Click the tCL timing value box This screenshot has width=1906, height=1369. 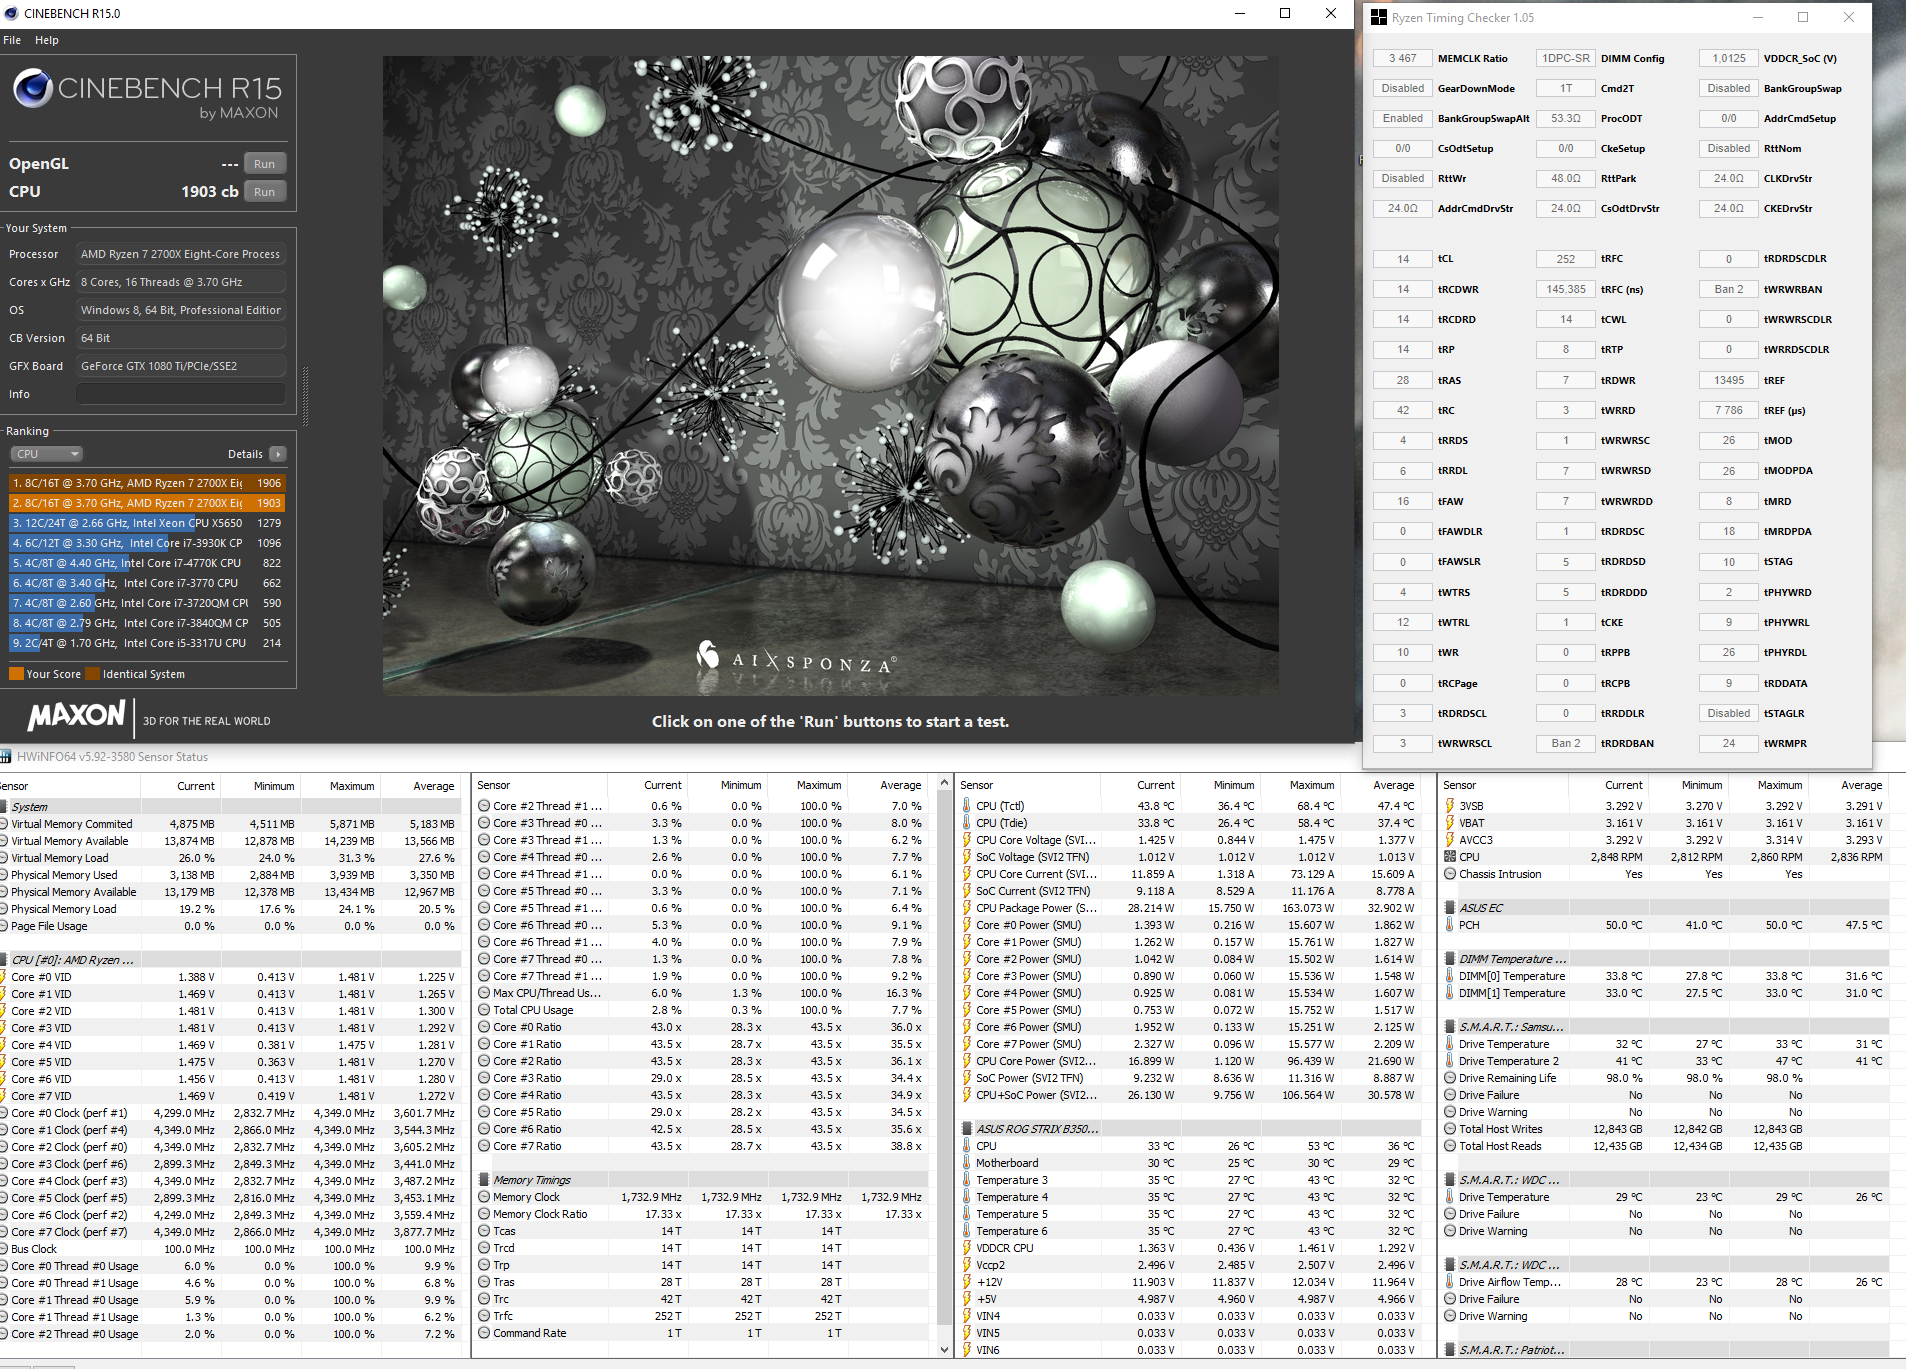coord(1403,259)
